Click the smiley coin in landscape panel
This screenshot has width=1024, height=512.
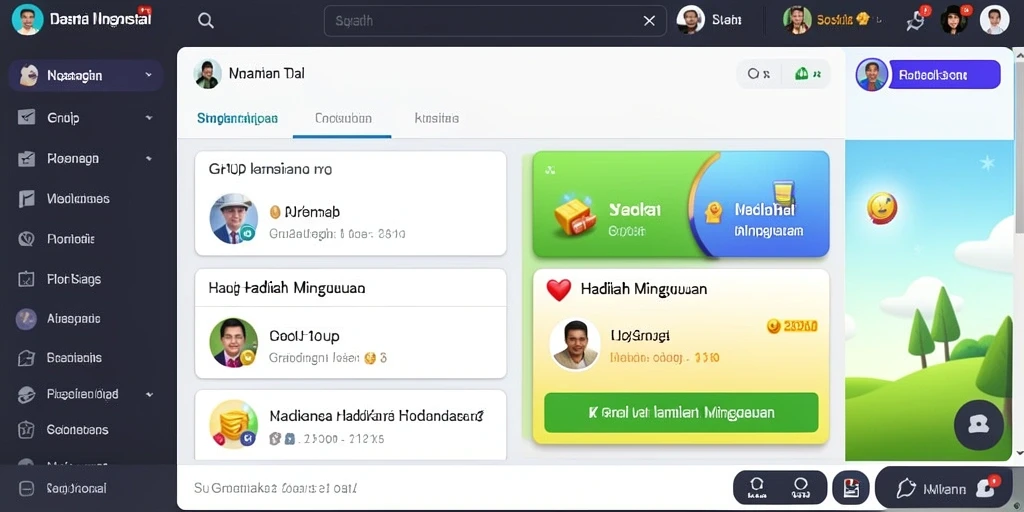(882, 208)
